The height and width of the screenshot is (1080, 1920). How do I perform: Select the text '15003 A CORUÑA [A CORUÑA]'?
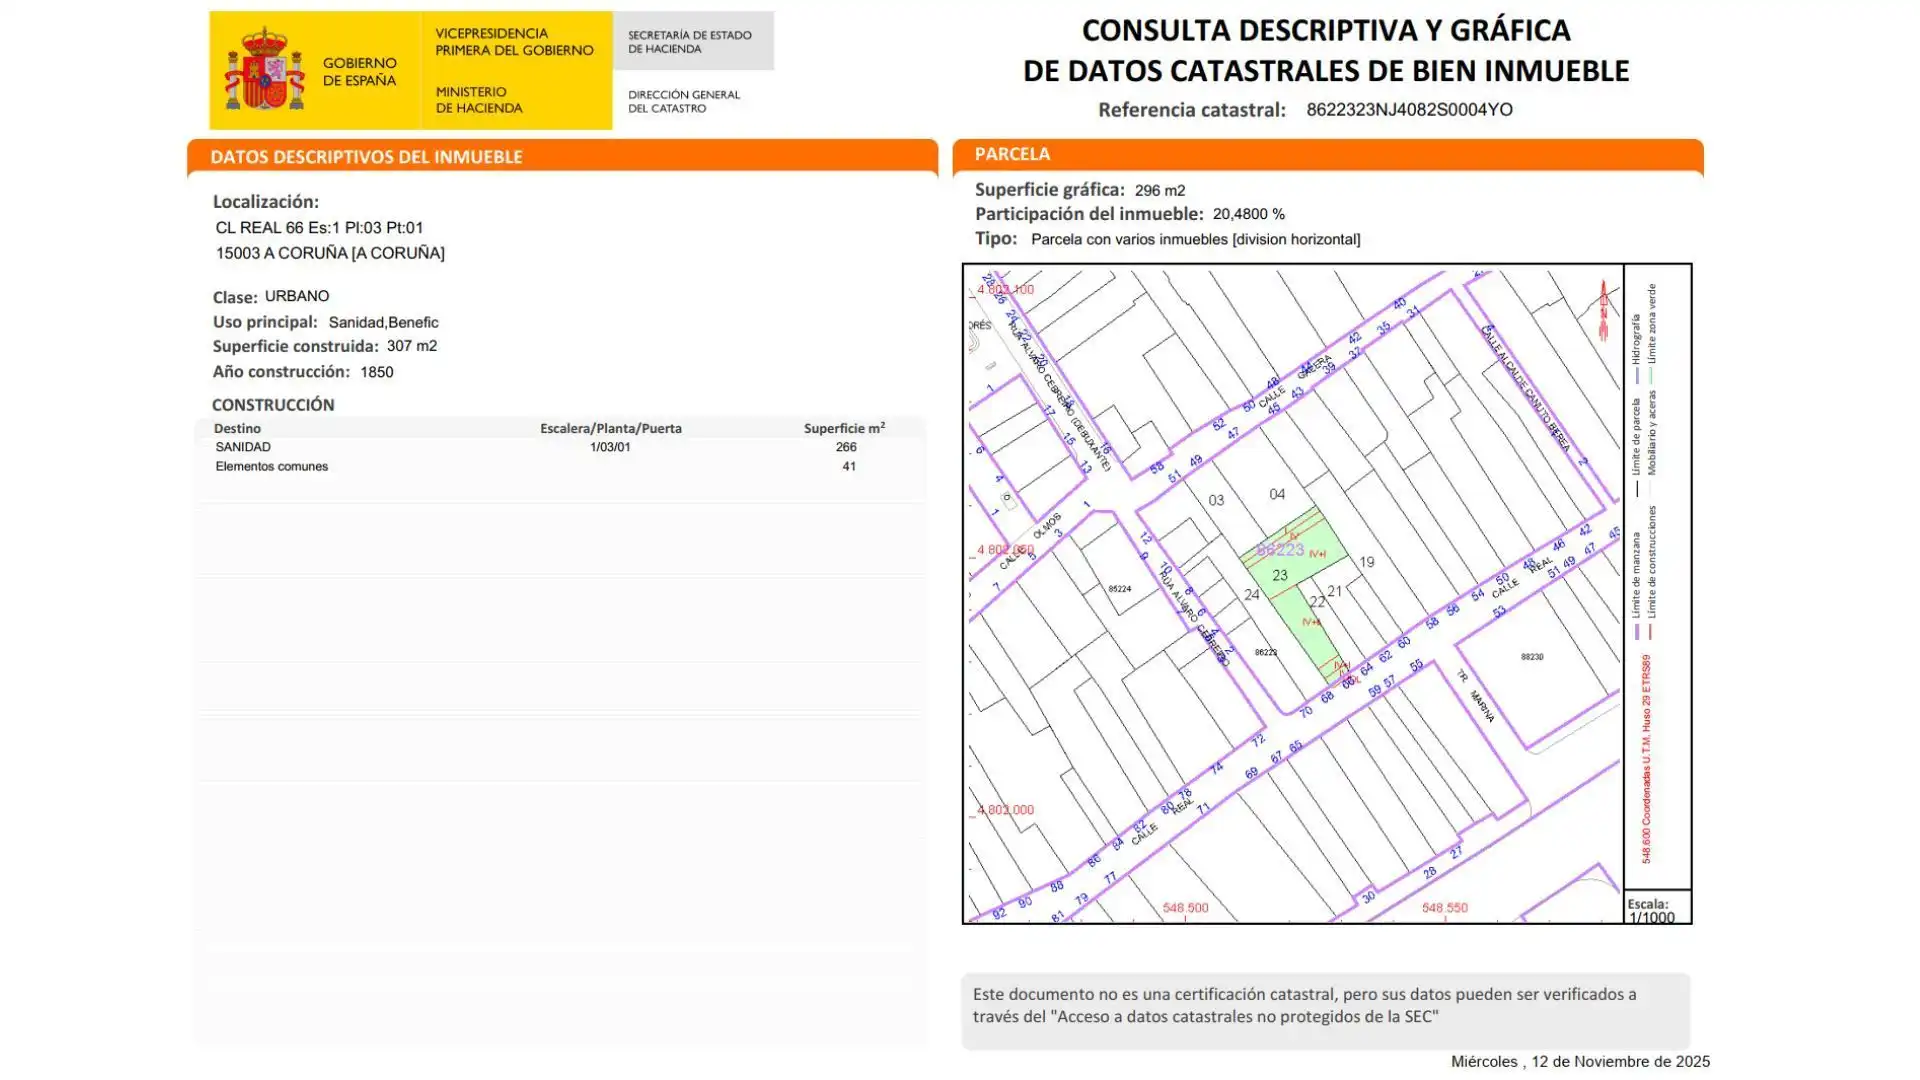tap(330, 253)
